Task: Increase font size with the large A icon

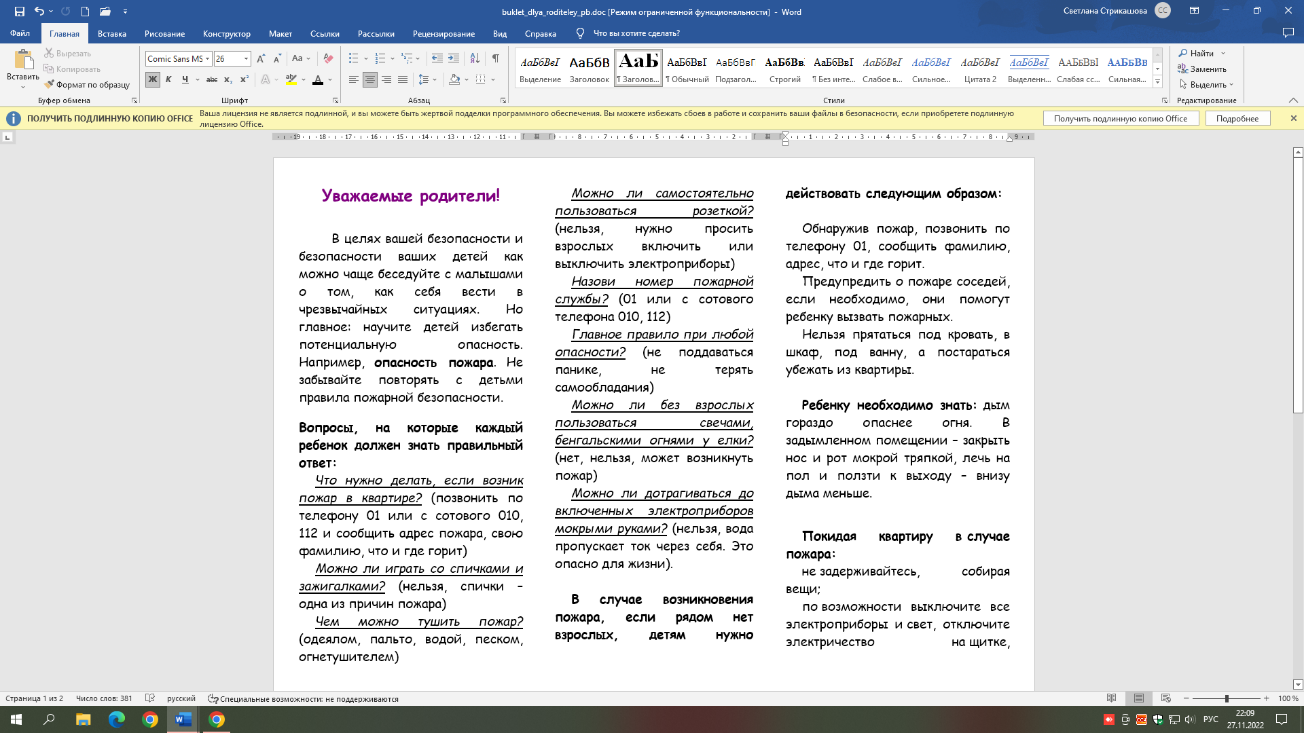Action: point(263,59)
